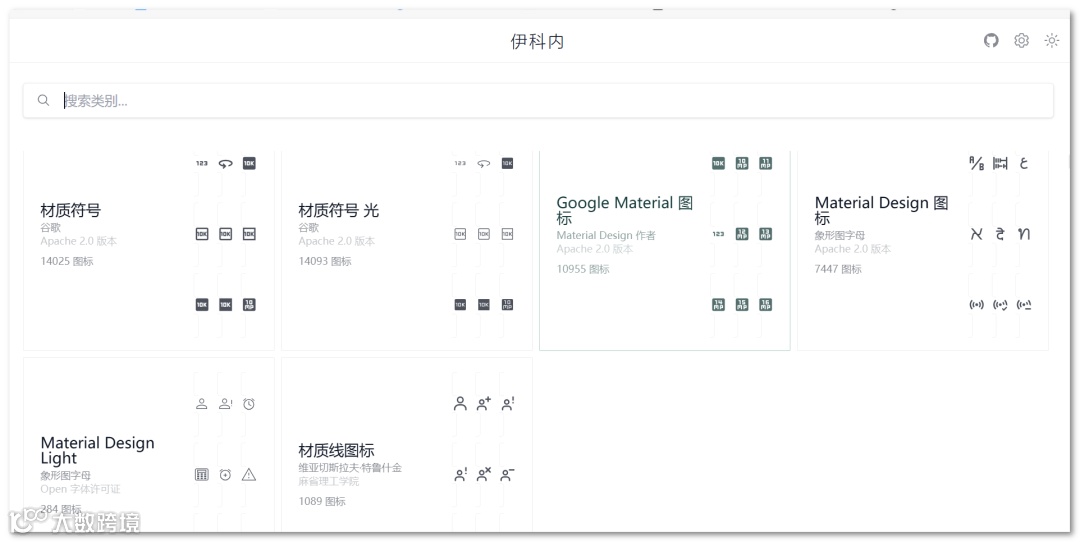Click the account-minus icon in 材质线图标 card
1080x542 pixels.
click(x=508, y=475)
